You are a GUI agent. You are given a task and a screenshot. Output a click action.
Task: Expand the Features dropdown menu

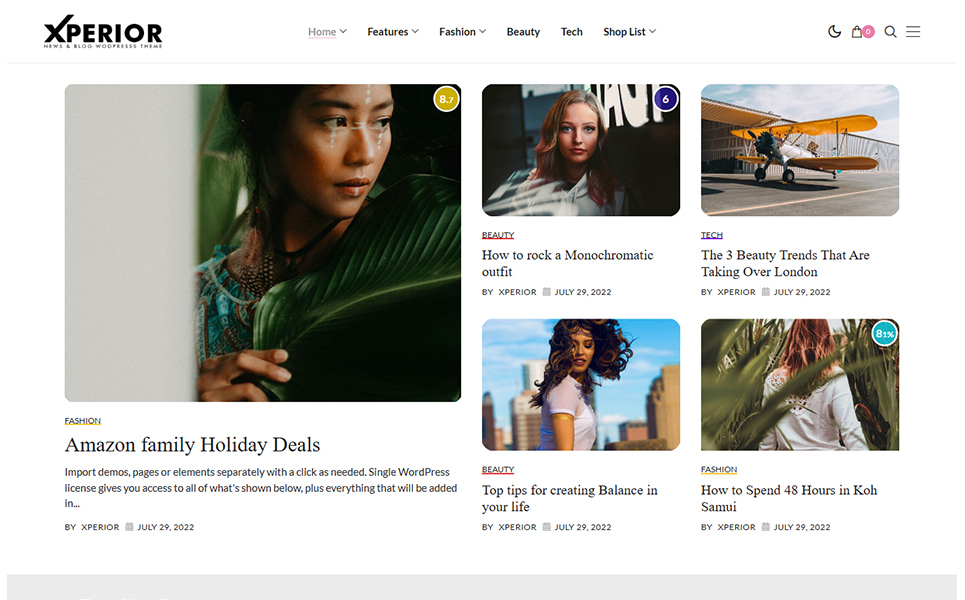click(392, 32)
